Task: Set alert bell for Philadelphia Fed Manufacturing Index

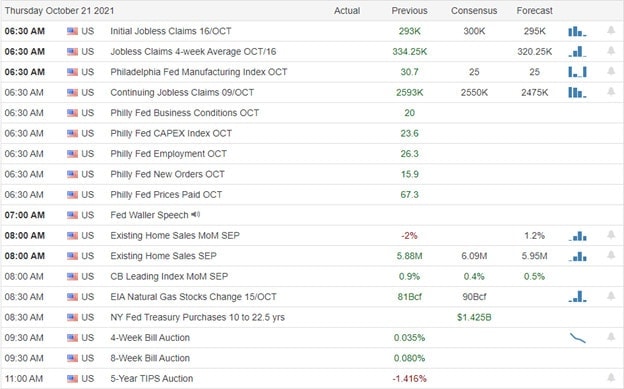Action: [x=611, y=71]
